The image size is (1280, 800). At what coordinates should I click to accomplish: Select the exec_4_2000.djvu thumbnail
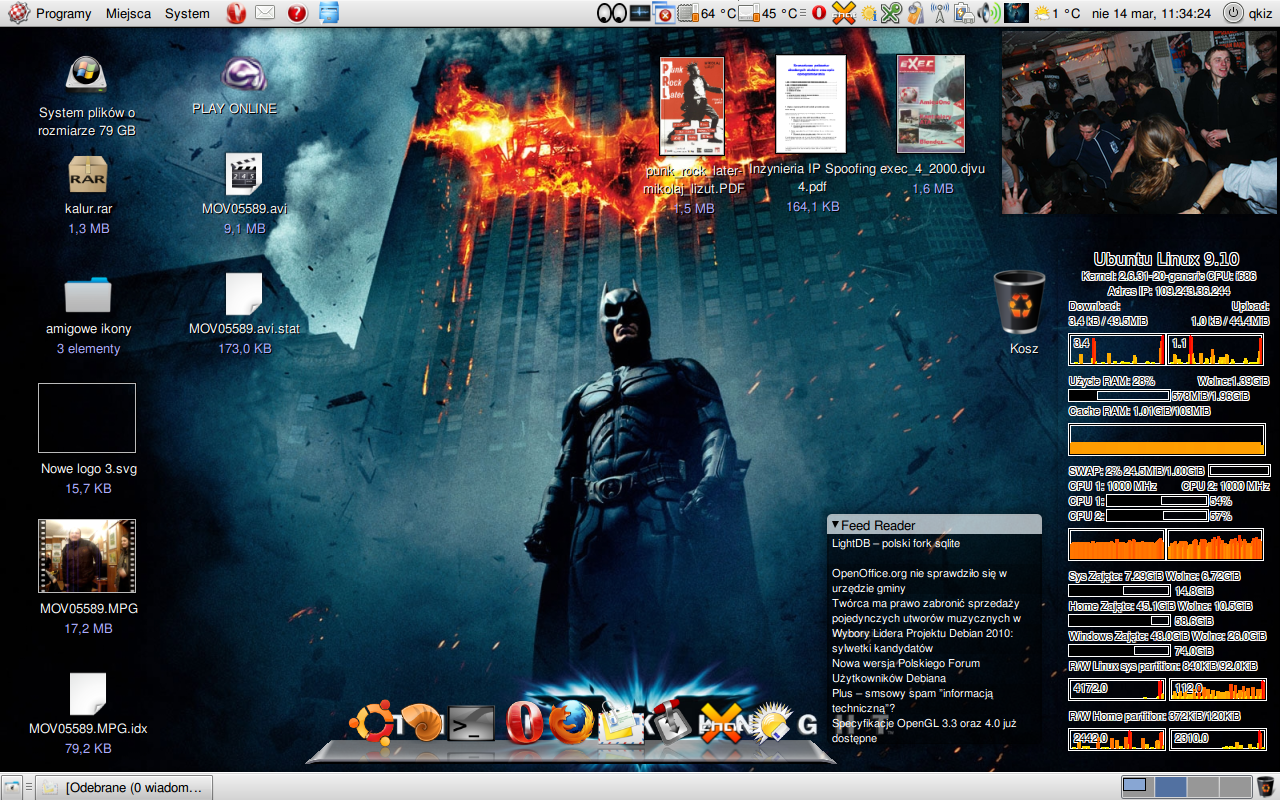931,104
